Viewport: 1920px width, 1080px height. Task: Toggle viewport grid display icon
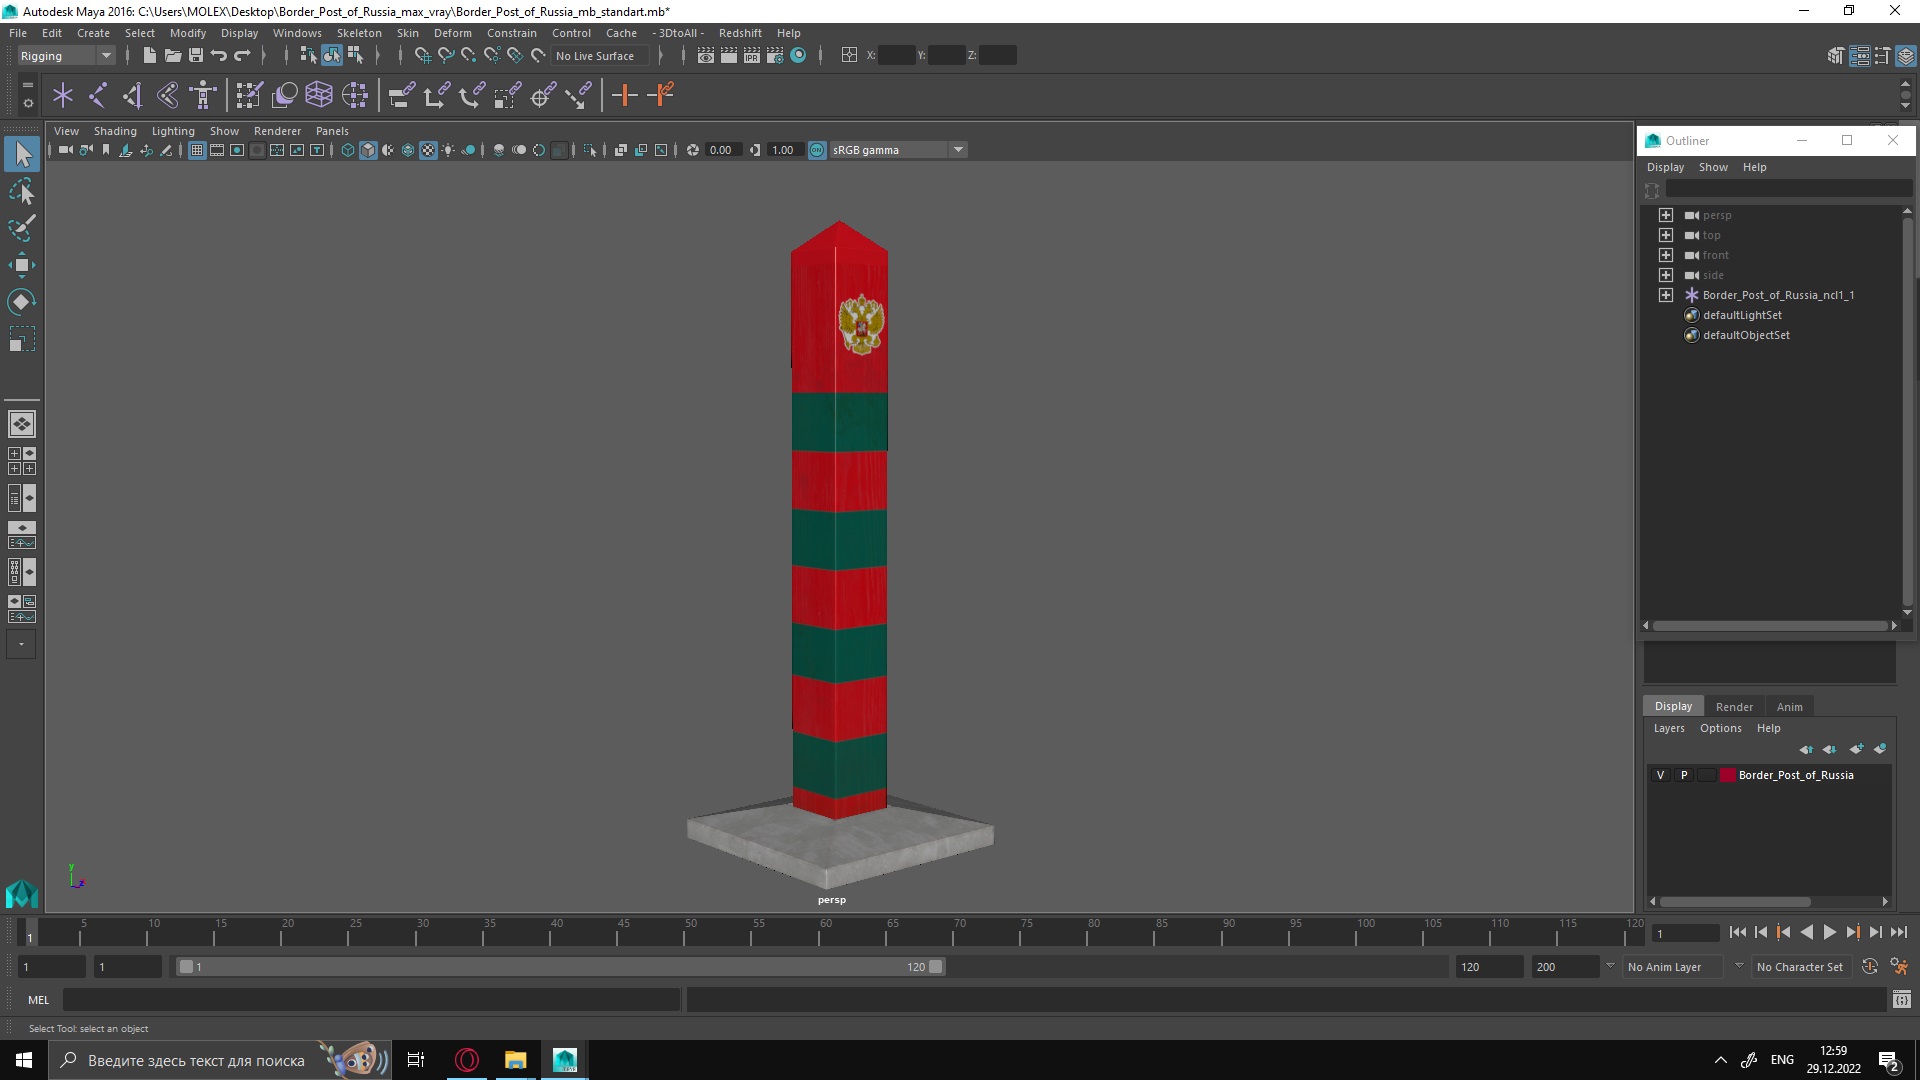[197, 150]
